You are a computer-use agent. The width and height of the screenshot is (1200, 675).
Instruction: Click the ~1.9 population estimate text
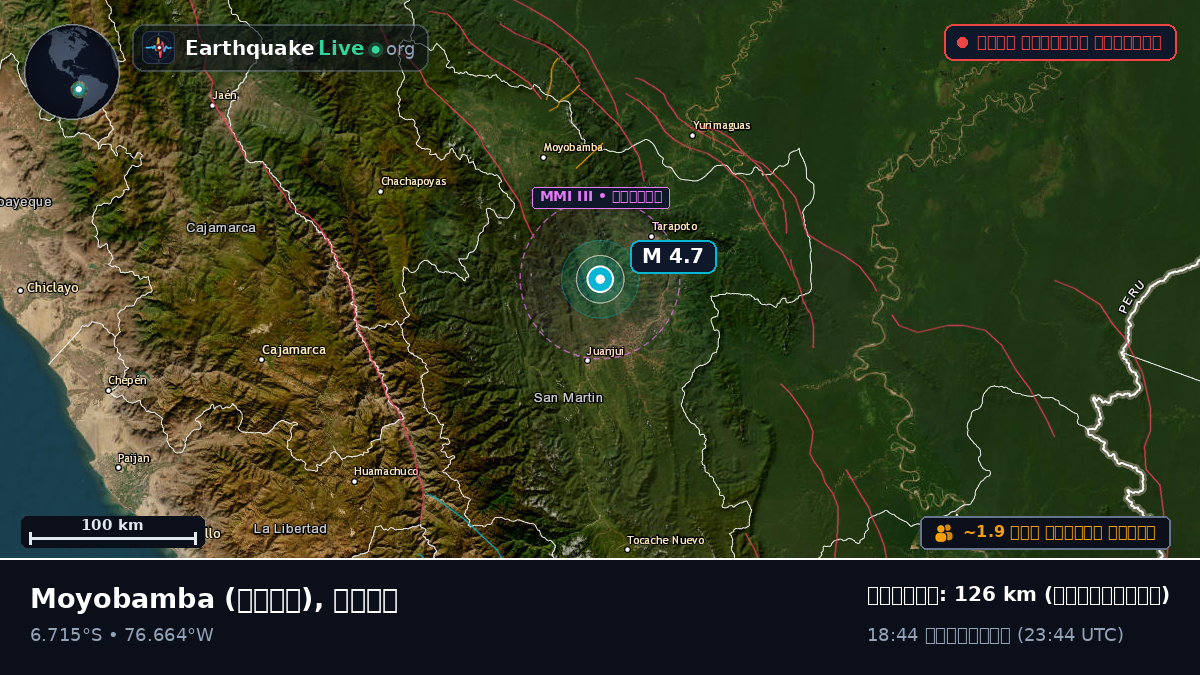(x=1059, y=533)
